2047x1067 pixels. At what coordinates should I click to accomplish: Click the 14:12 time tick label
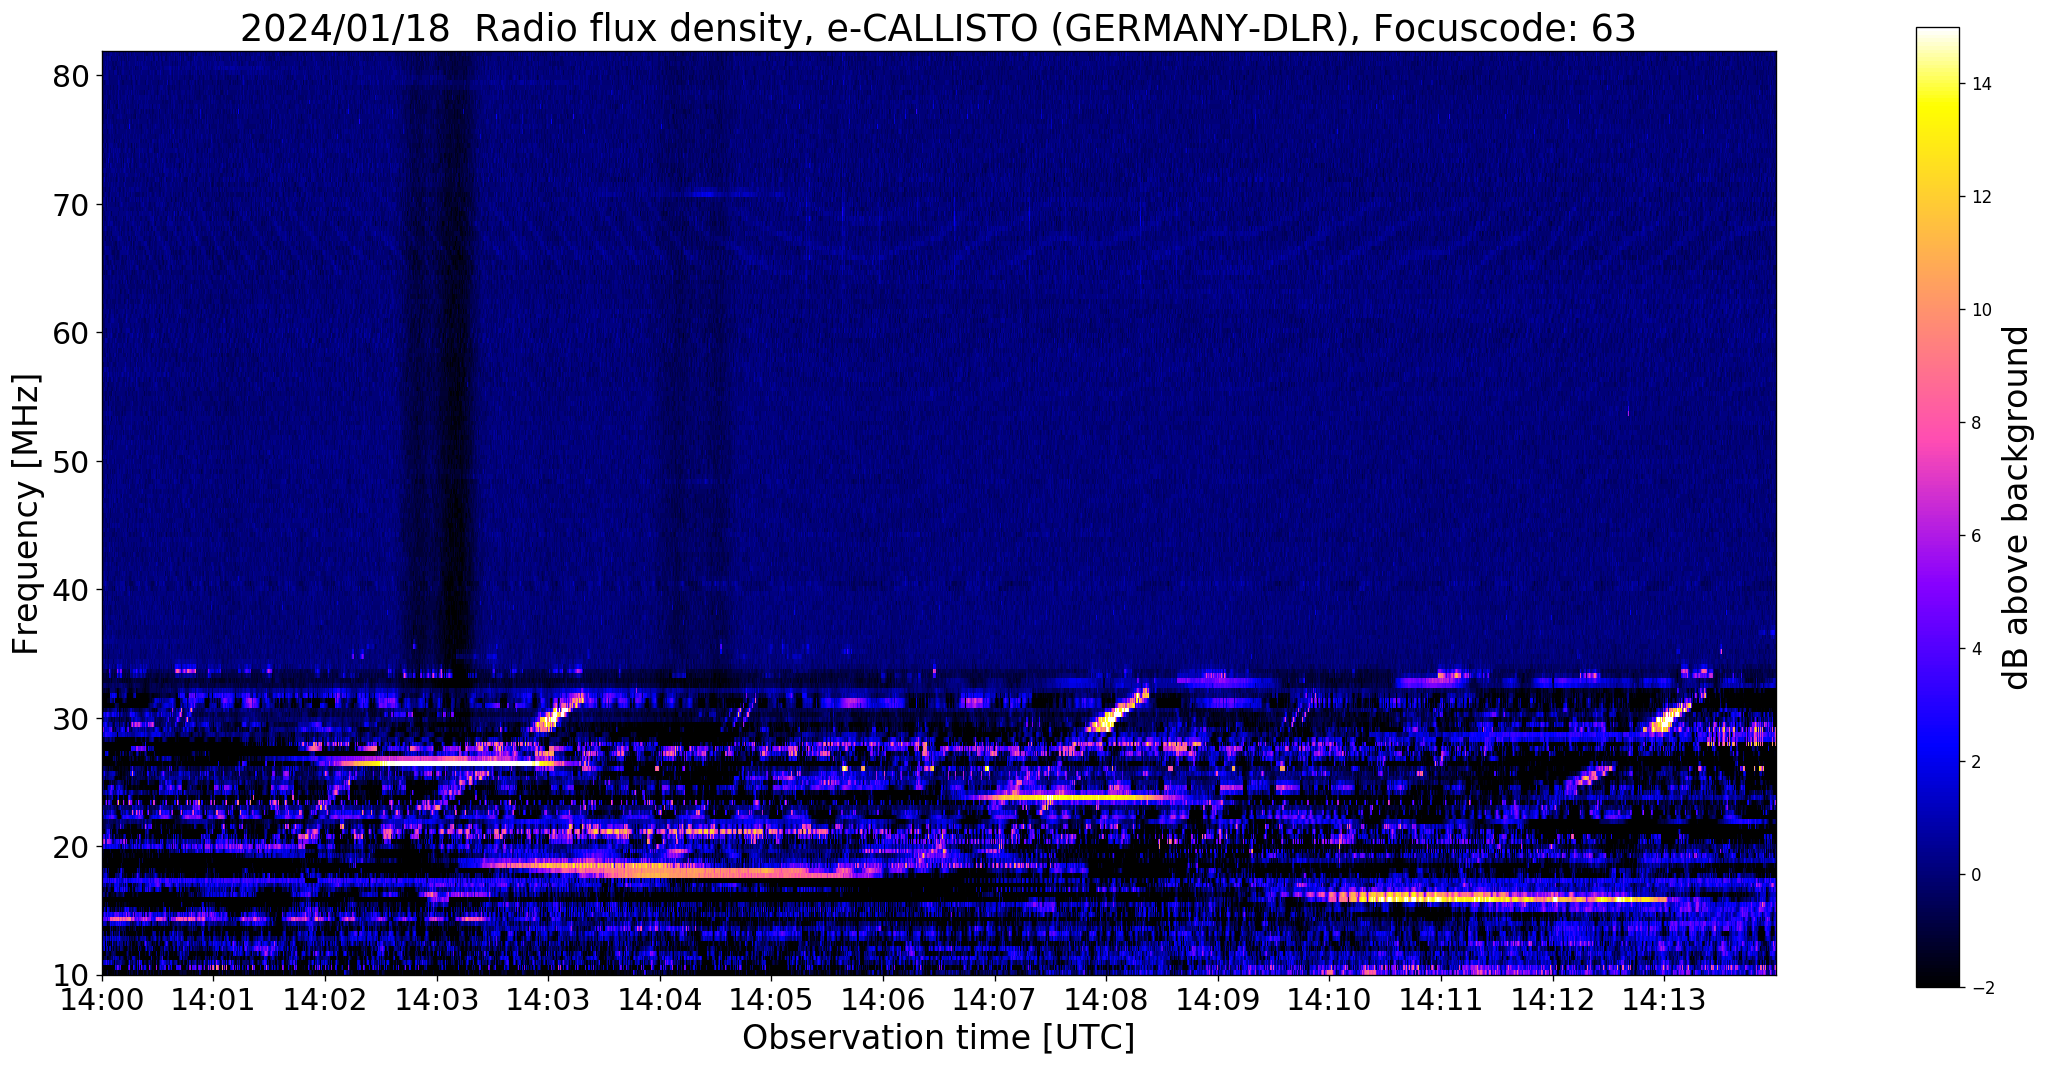pos(1551,1001)
